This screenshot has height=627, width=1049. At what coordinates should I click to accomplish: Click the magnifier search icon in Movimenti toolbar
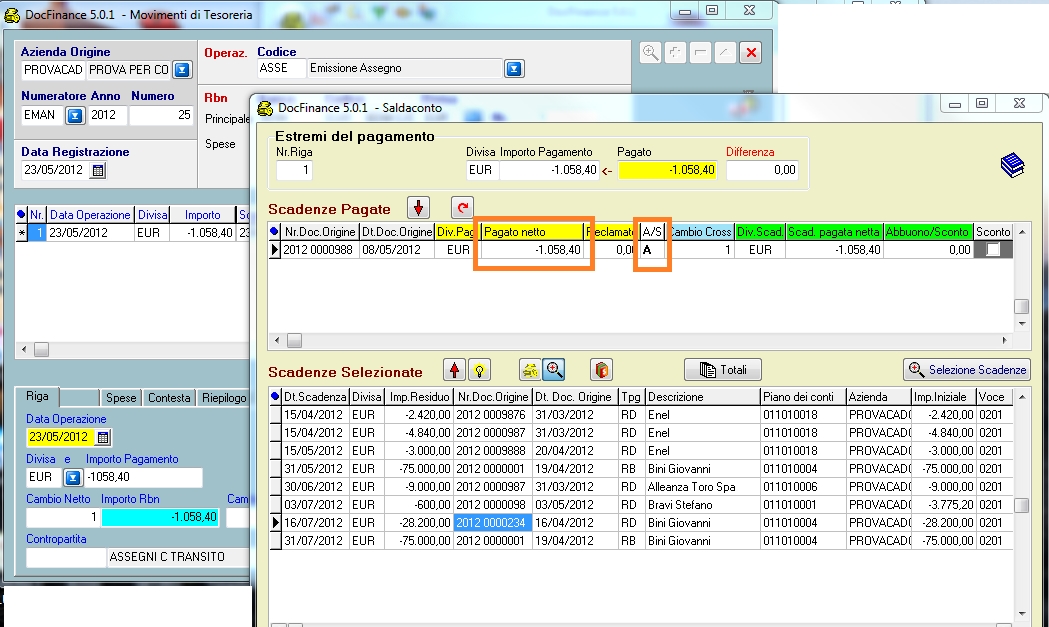click(651, 53)
